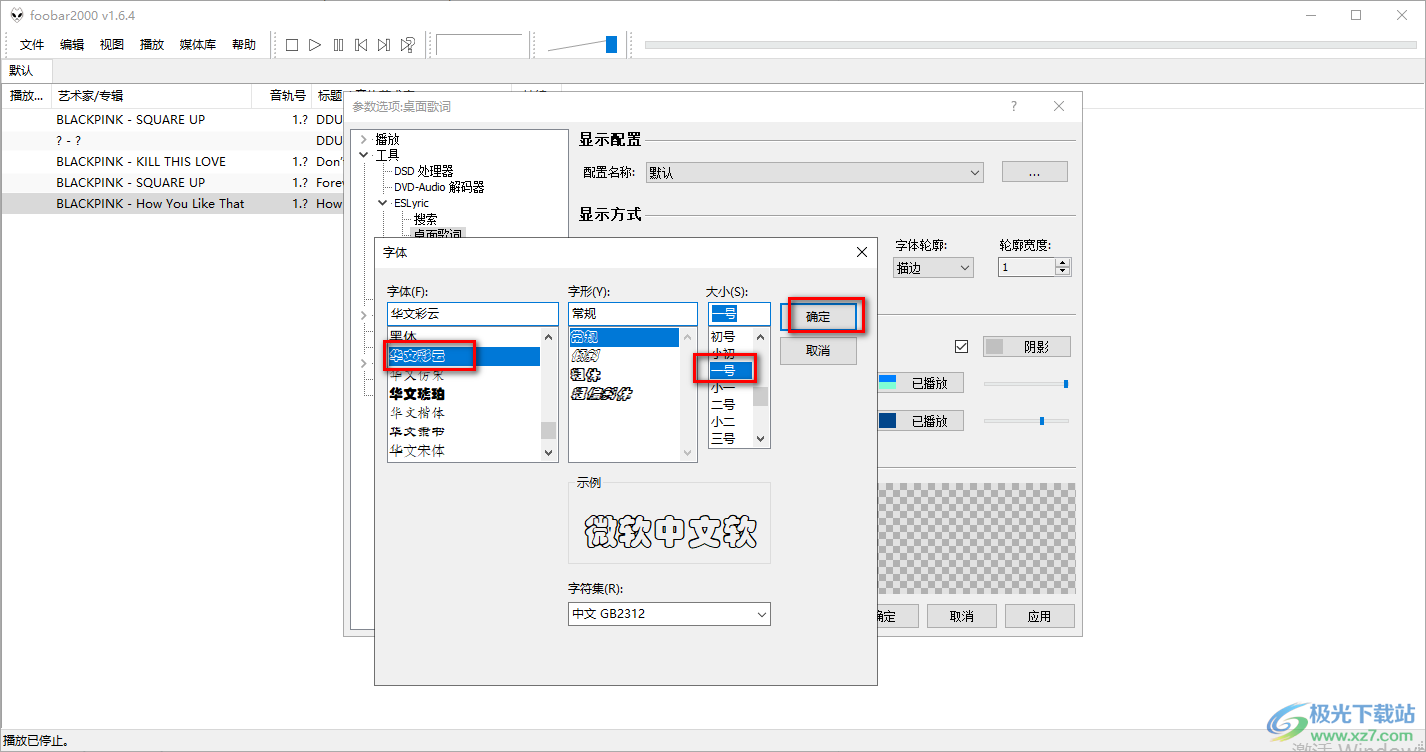Click the Play icon in toolbar
1426x752 pixels.
coord(315,45)
